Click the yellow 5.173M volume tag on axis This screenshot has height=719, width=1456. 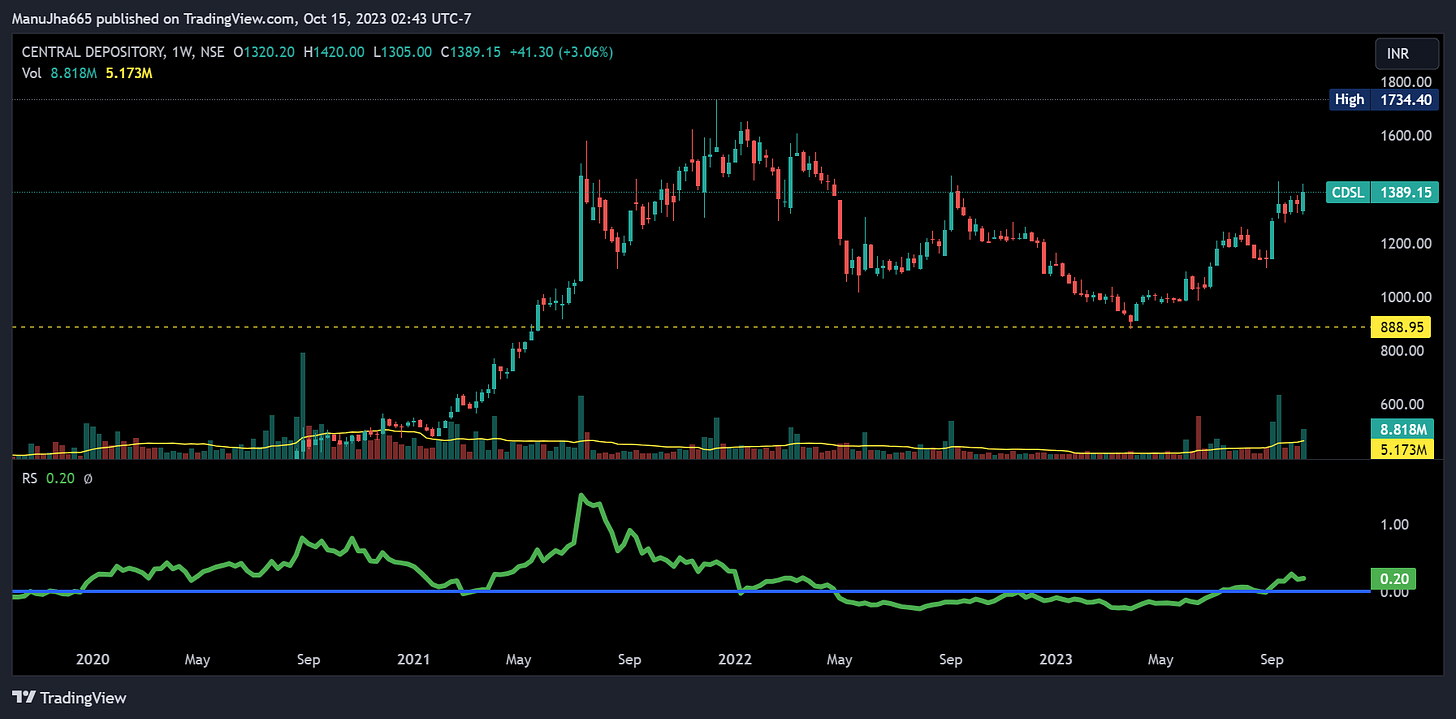[x=1401, y=449]
